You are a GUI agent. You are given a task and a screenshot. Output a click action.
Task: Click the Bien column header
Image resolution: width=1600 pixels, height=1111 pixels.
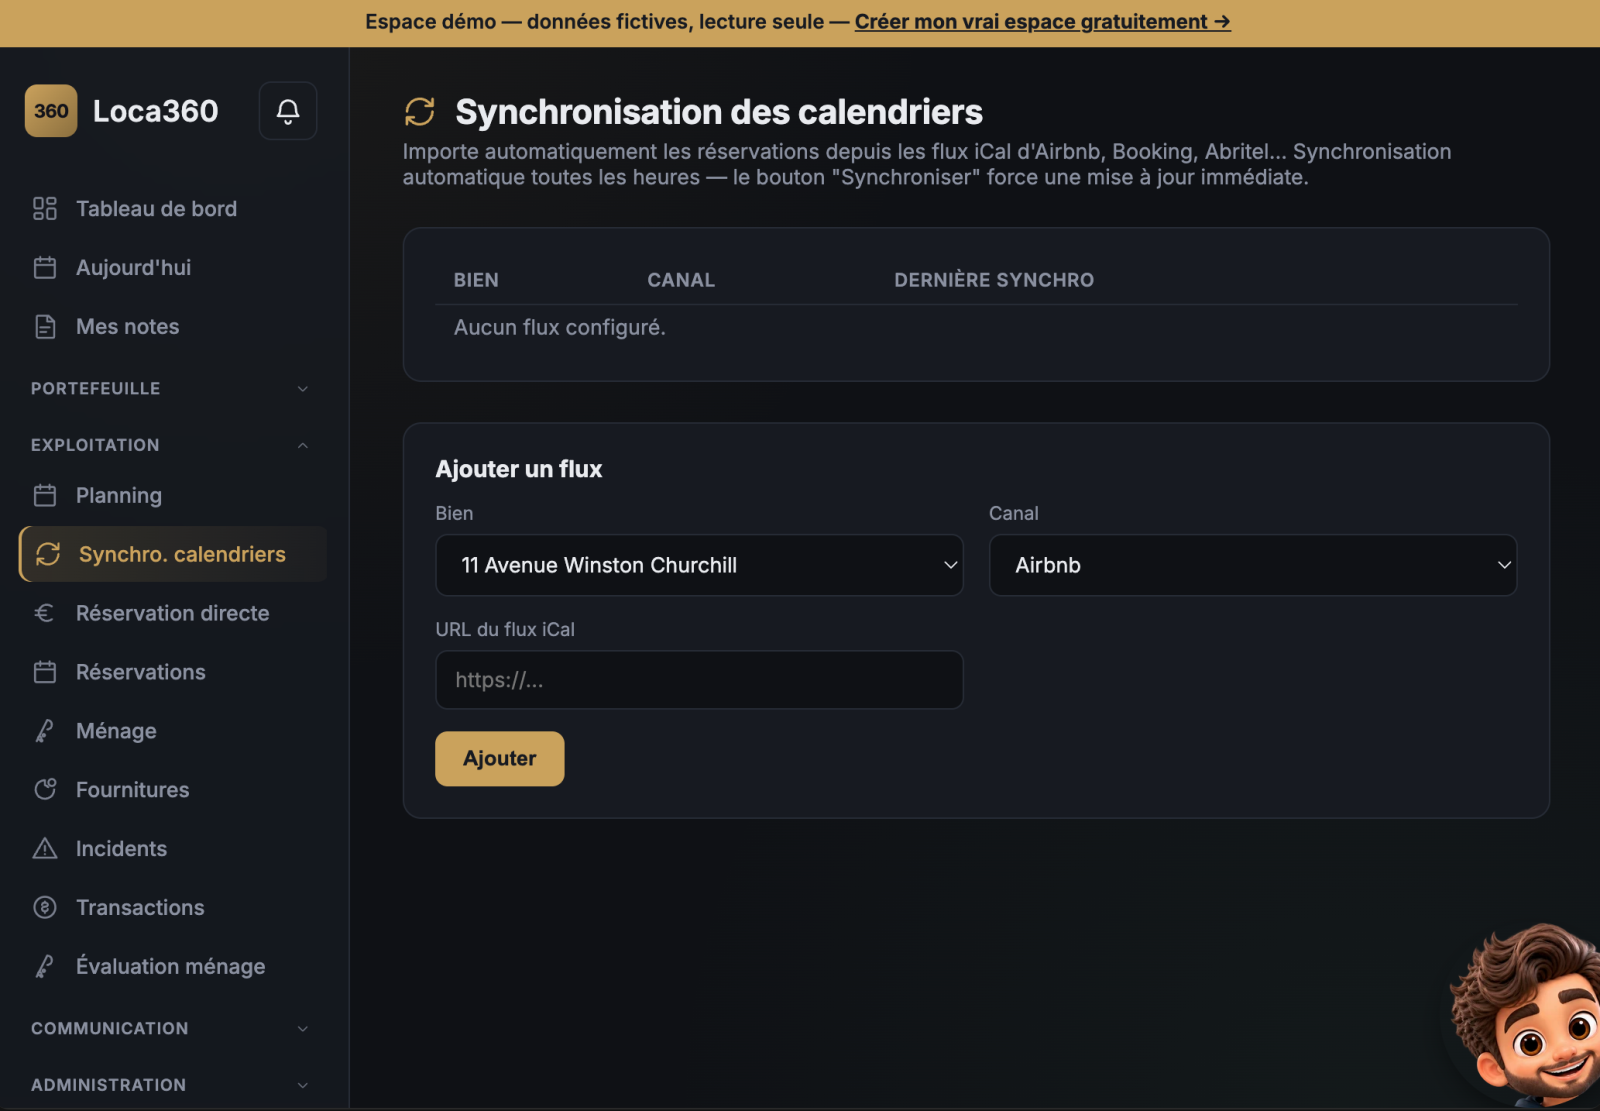coord(476,280)
